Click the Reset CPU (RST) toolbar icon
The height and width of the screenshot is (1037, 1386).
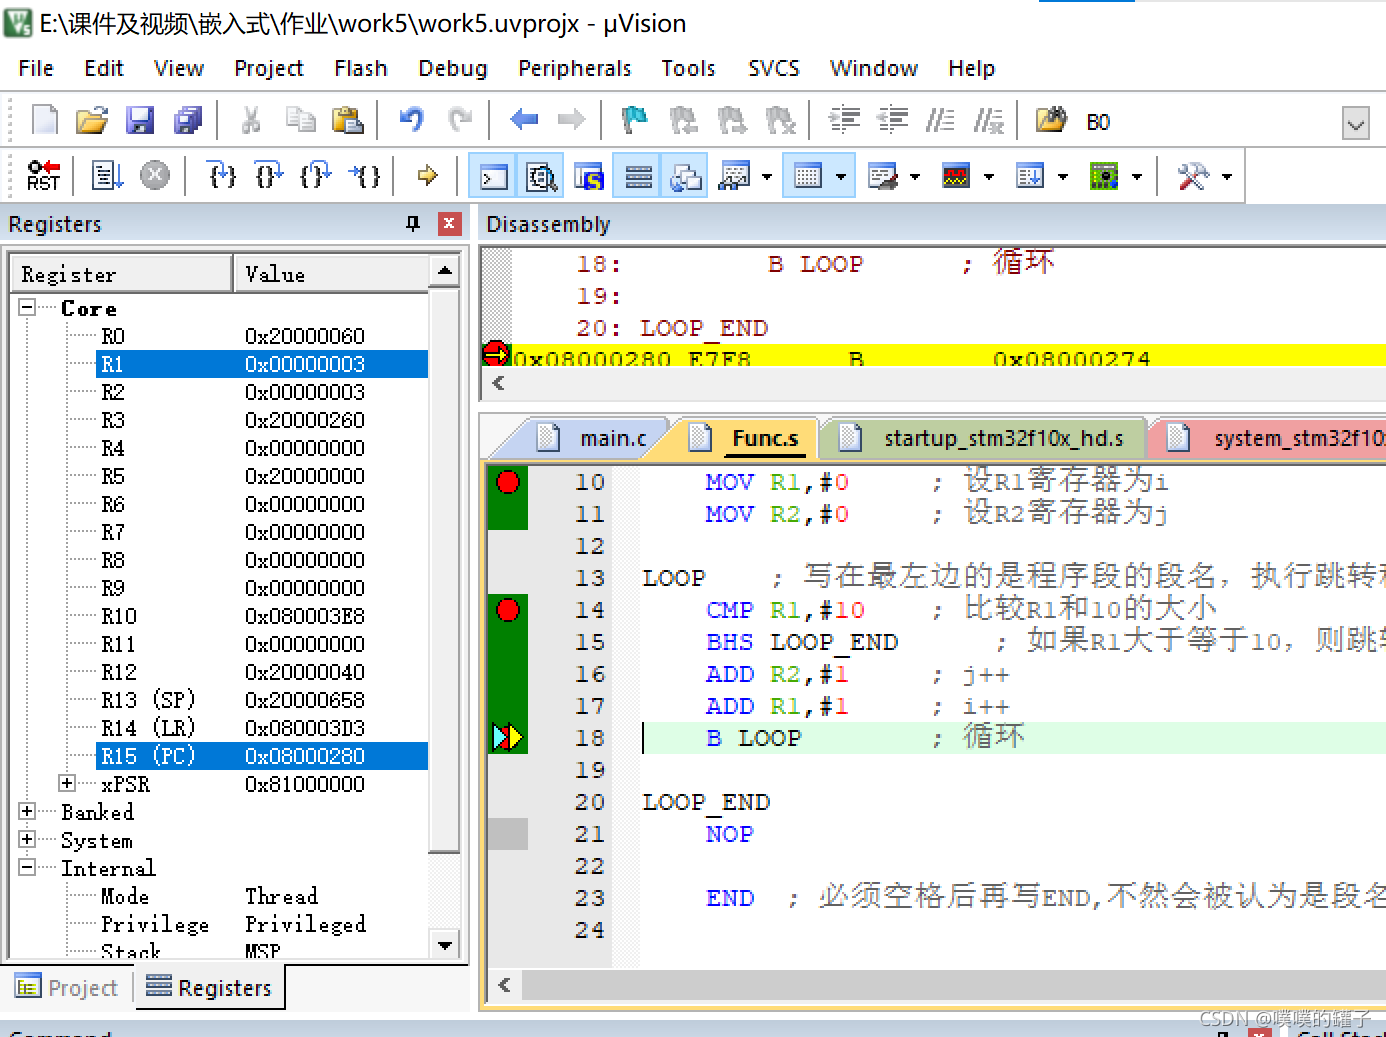point(43,176)
